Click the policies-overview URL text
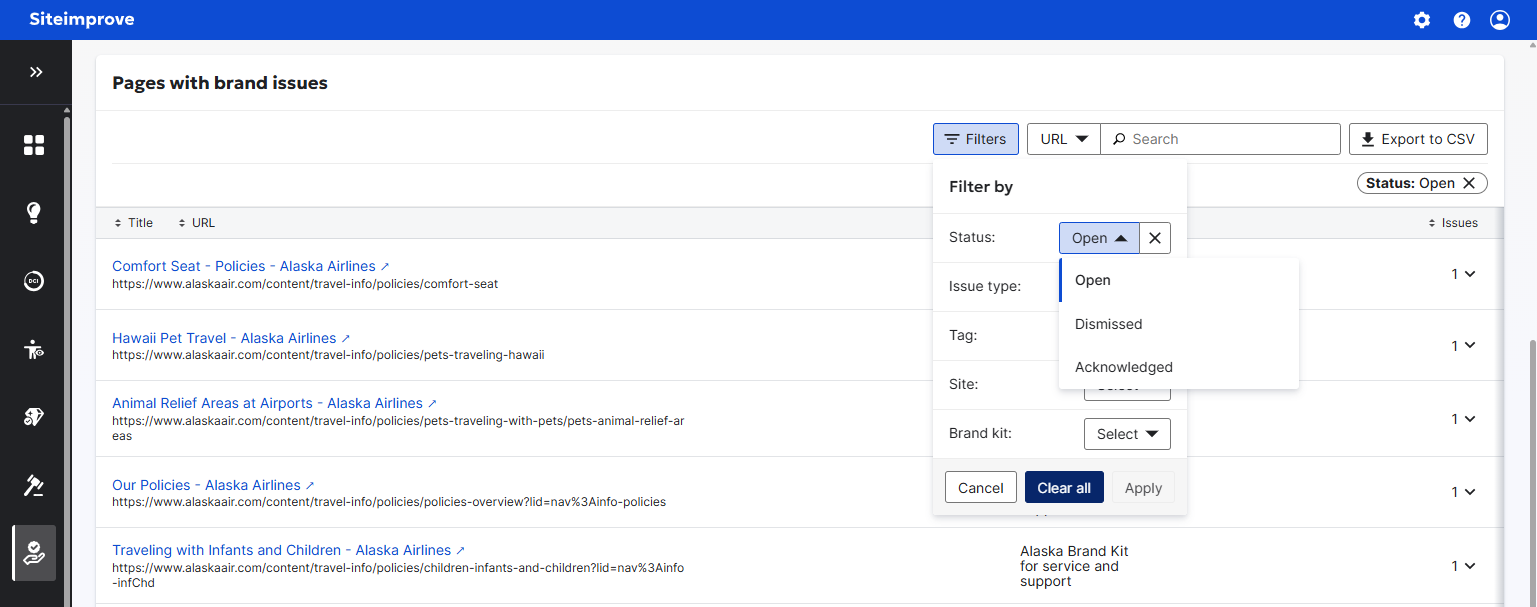The height and width of the screenshot is (607, 1537). click(x=389, y=502)
